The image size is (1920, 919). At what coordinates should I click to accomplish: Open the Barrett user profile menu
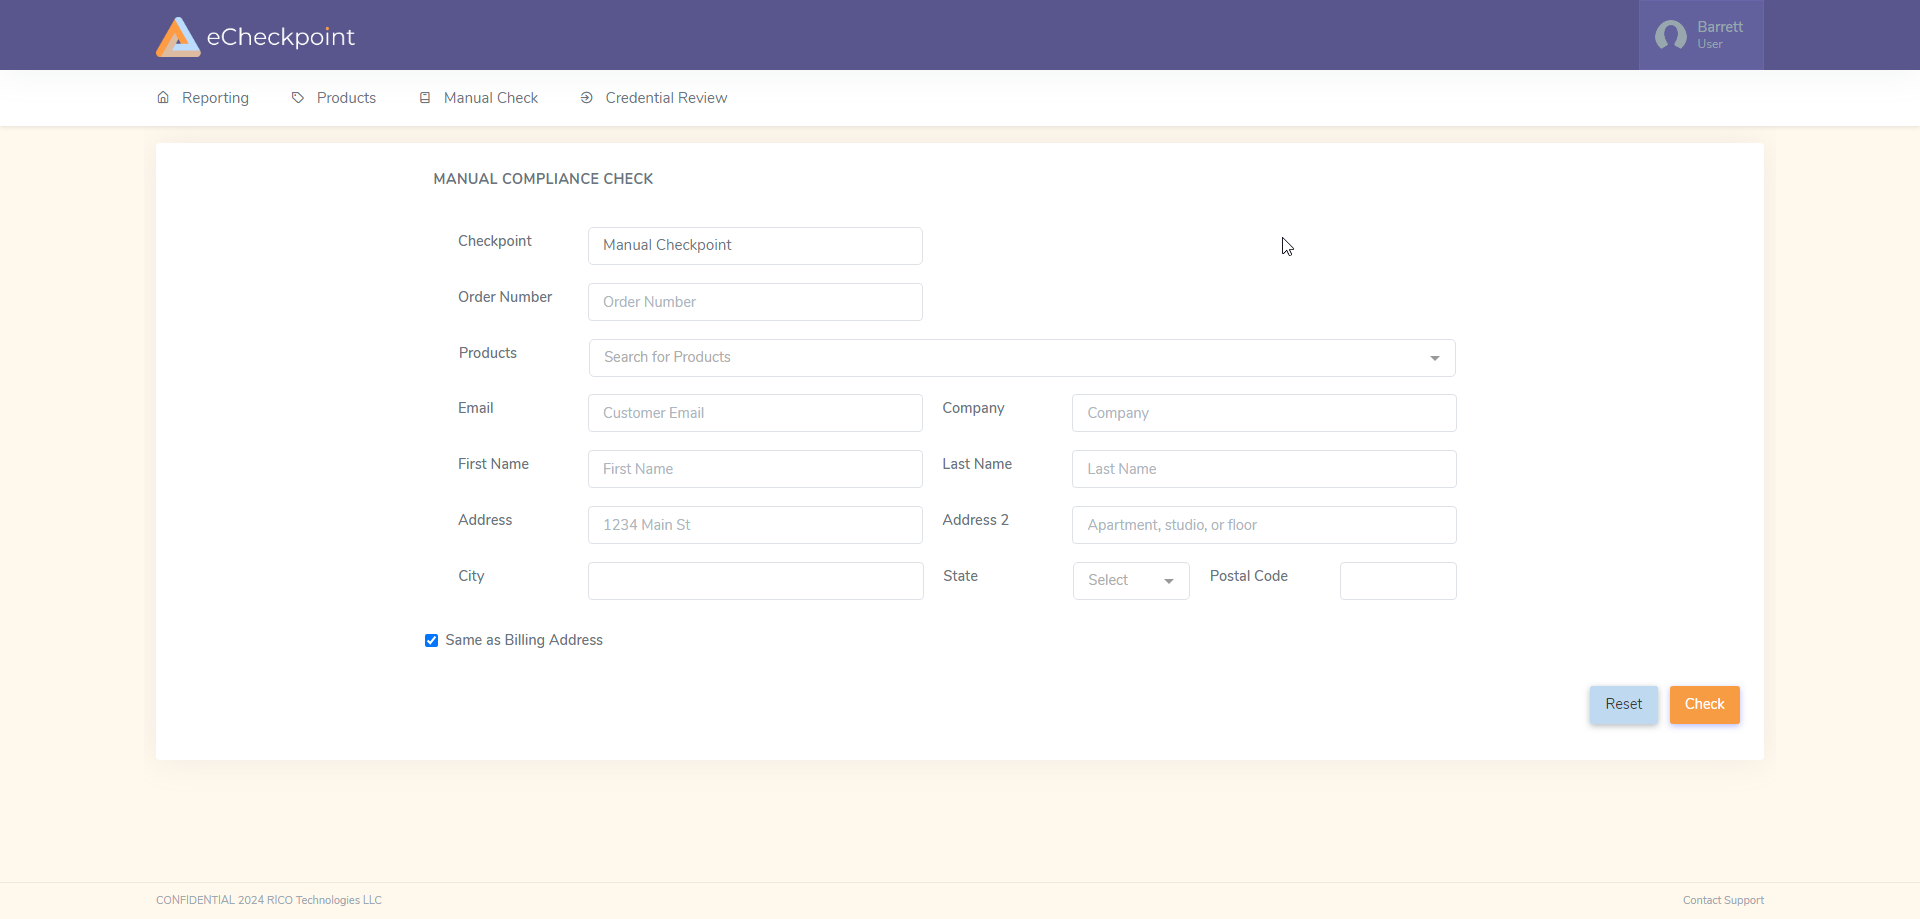tap(1701, 35)
